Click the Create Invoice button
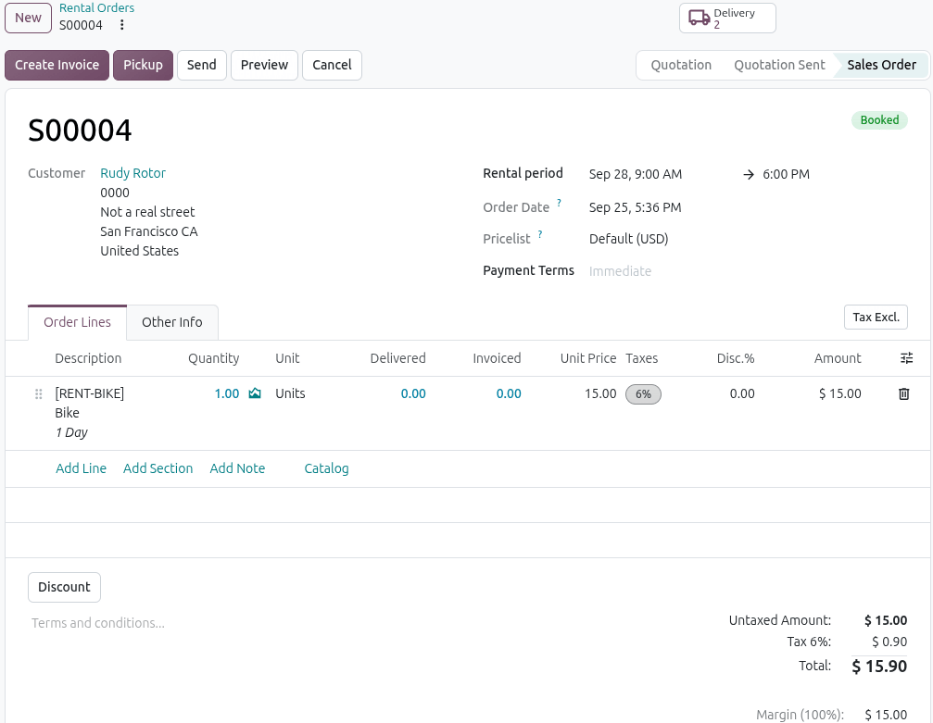The height and width of the screenshot is (723, 933). [57, 65]
